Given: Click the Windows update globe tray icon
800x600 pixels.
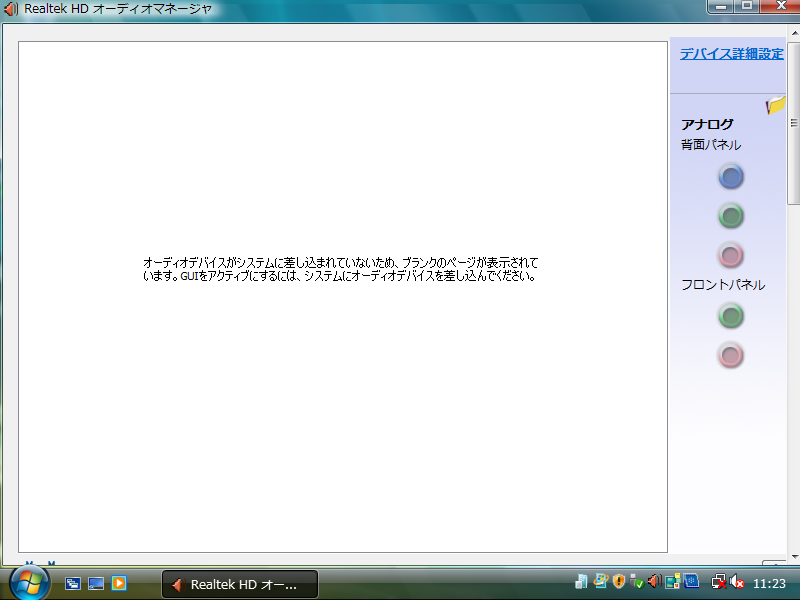Looking at the screenshot, I should point(601,581).
